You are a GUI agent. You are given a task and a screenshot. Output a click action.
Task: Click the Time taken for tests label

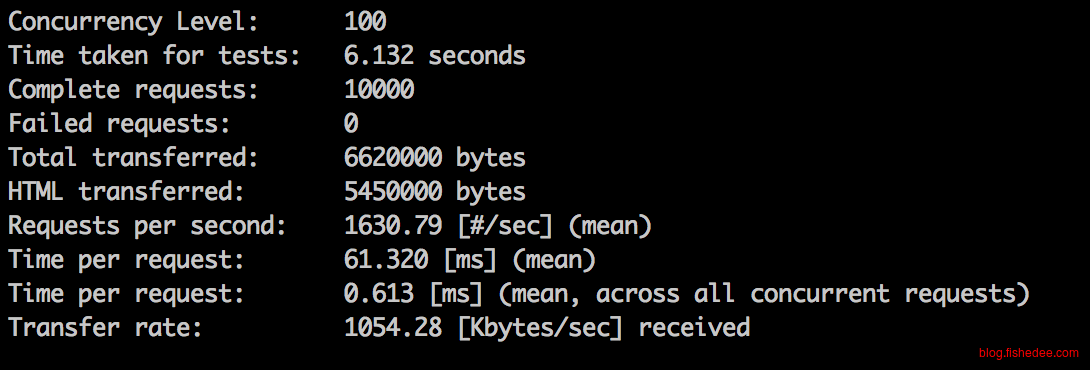pos(154,56)
